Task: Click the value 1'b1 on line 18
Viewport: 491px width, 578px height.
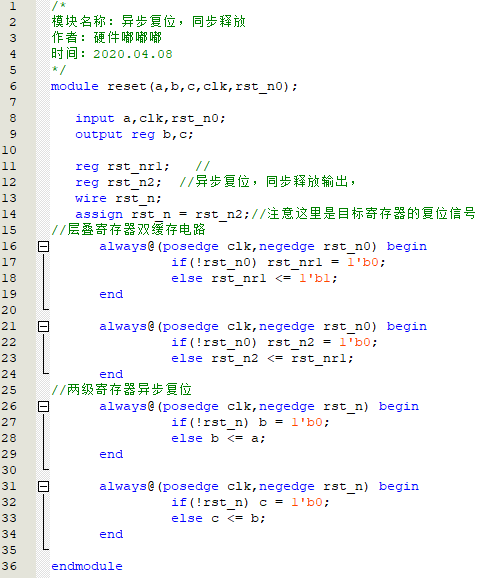Action: (x=315, y=278)
